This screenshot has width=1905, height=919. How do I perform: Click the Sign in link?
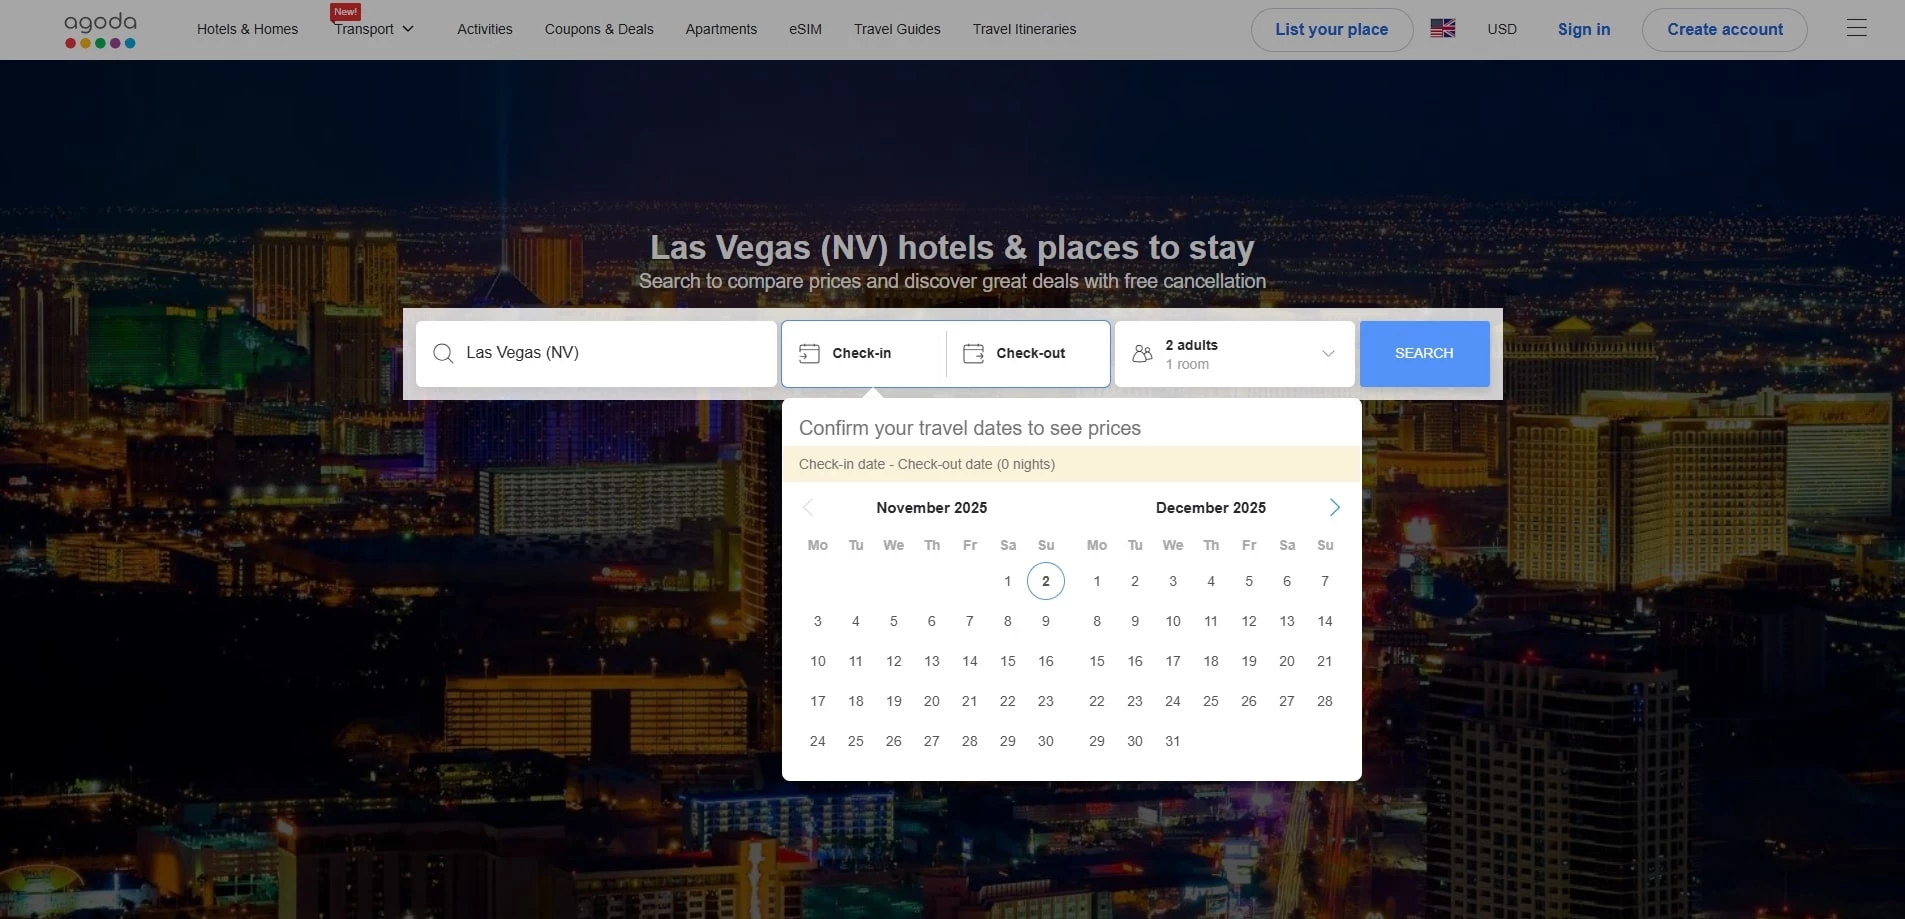coord(1584,29)
